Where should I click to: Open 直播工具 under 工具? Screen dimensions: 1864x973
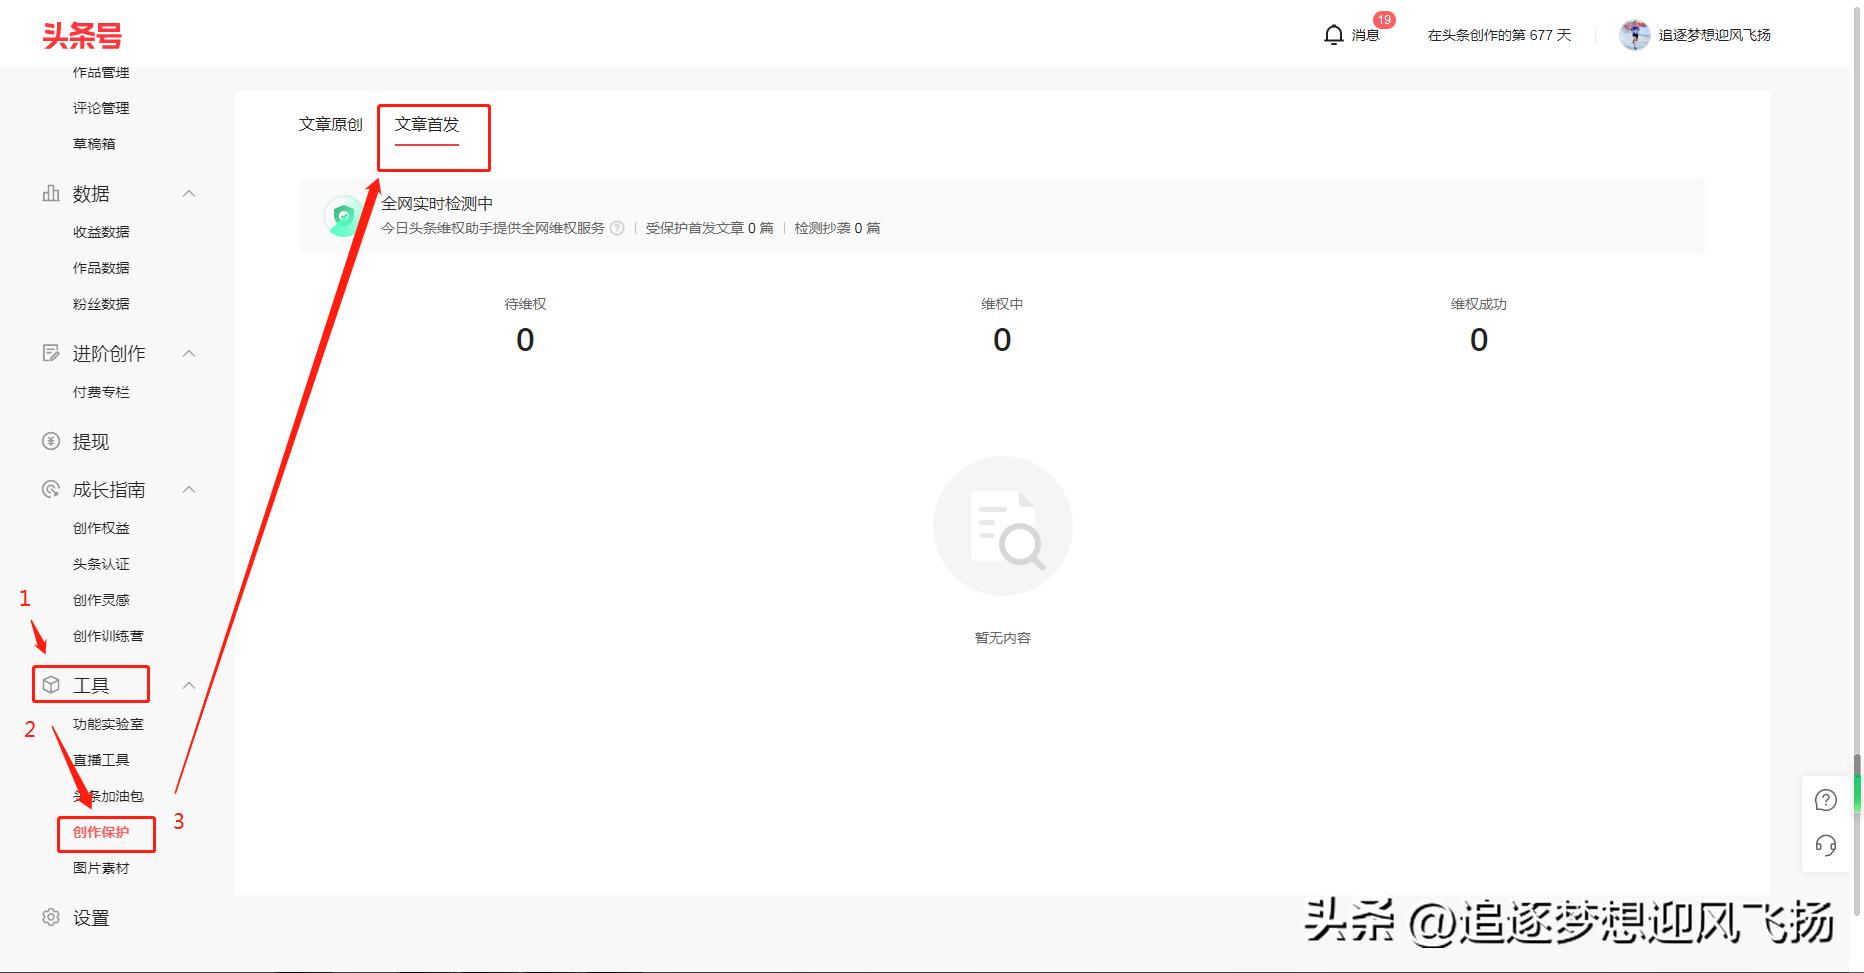click(101, 760)
